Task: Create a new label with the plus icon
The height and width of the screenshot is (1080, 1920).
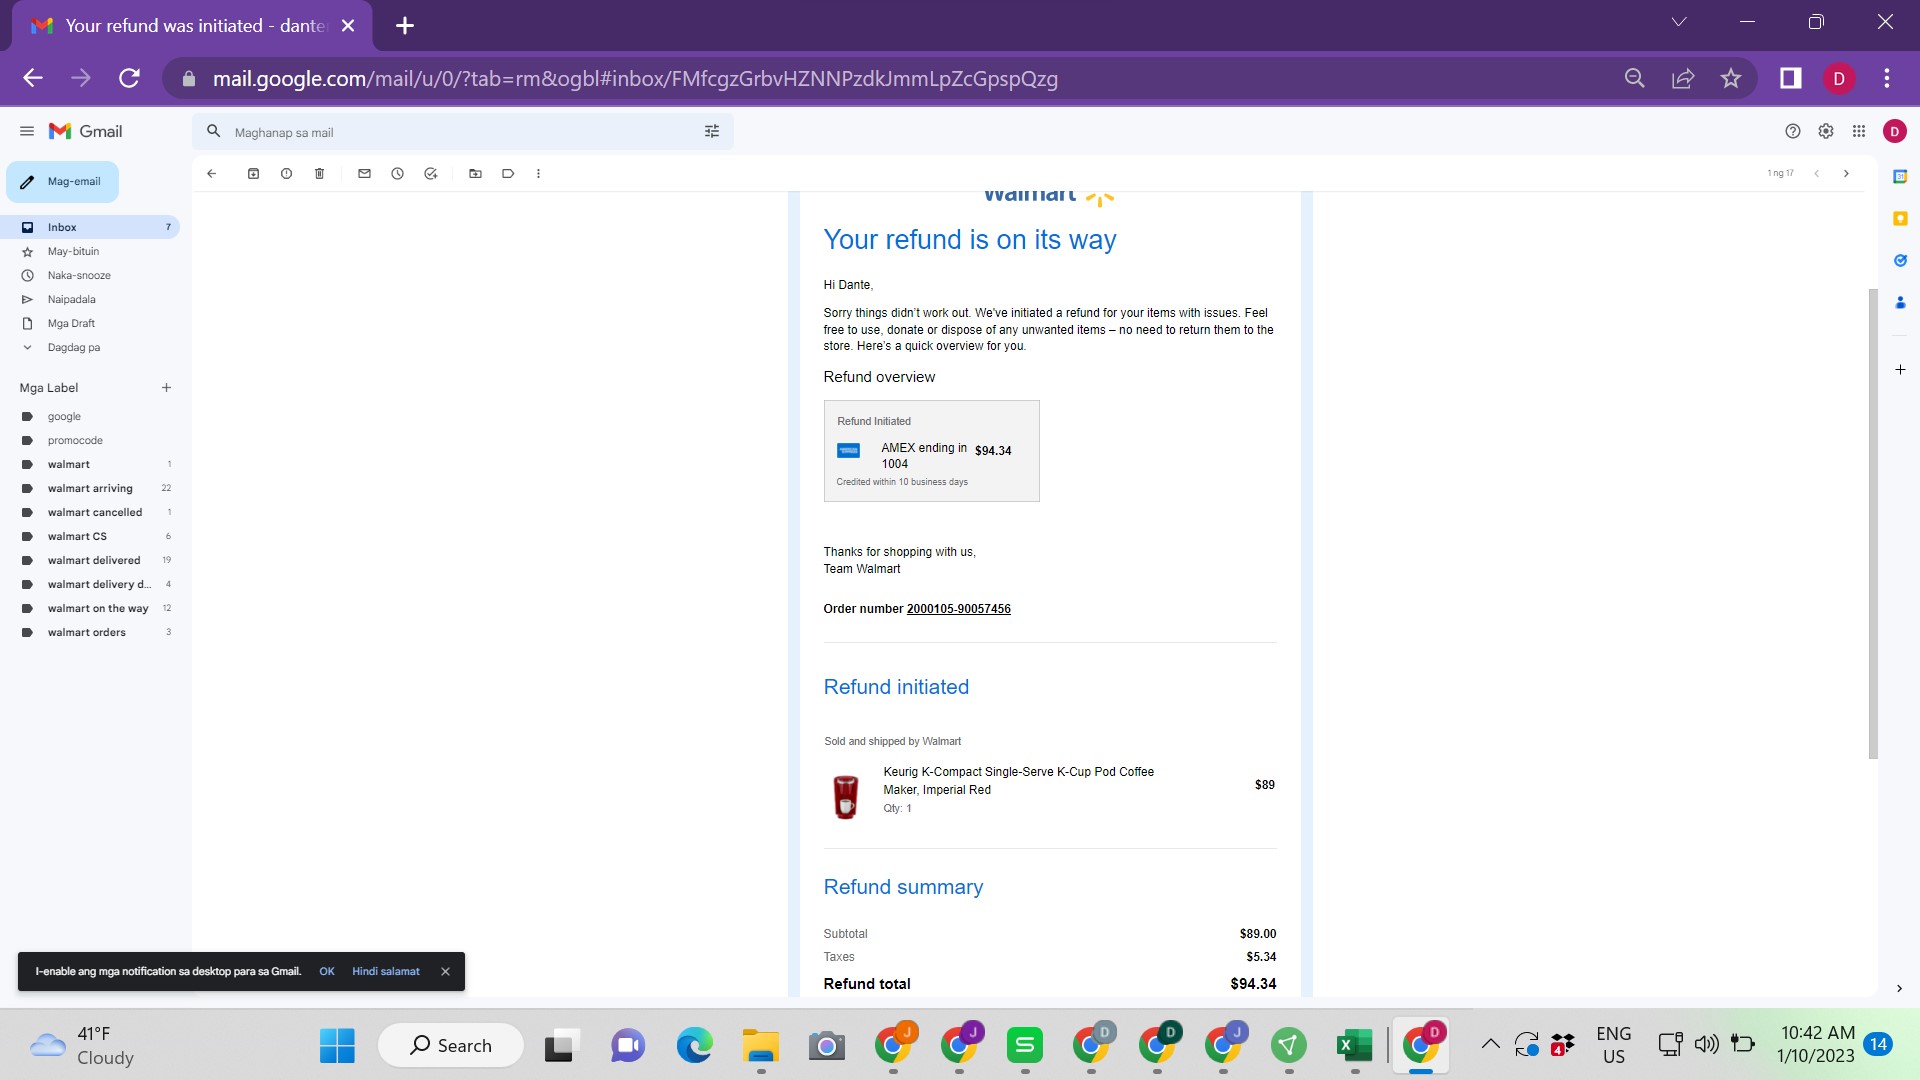Action: pyautogui.click(x=166, y=388)
